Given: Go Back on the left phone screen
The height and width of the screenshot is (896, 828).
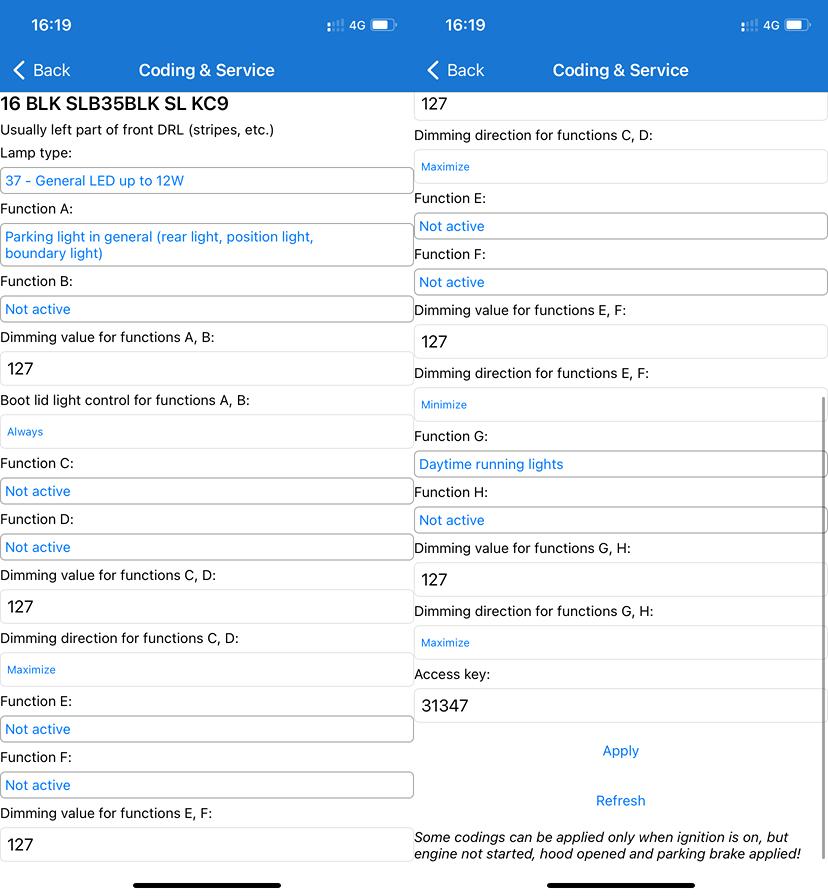Looking at the screenshot, I should (41, 70).
